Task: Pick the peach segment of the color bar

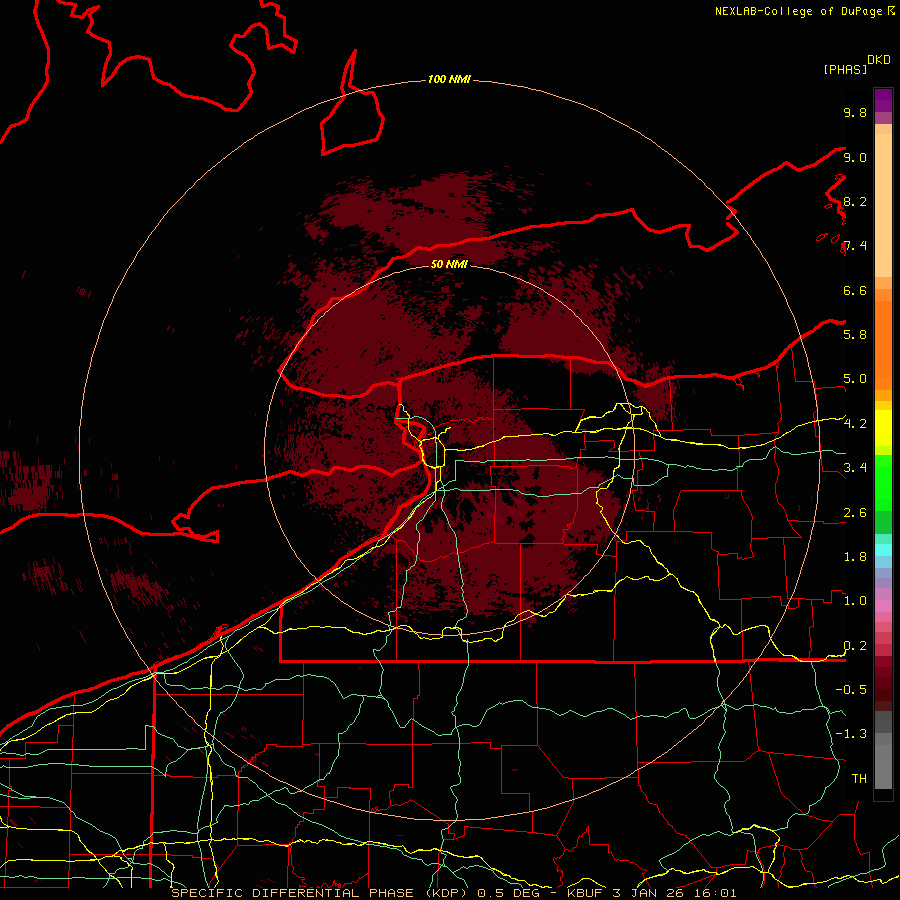Action: 883,205
